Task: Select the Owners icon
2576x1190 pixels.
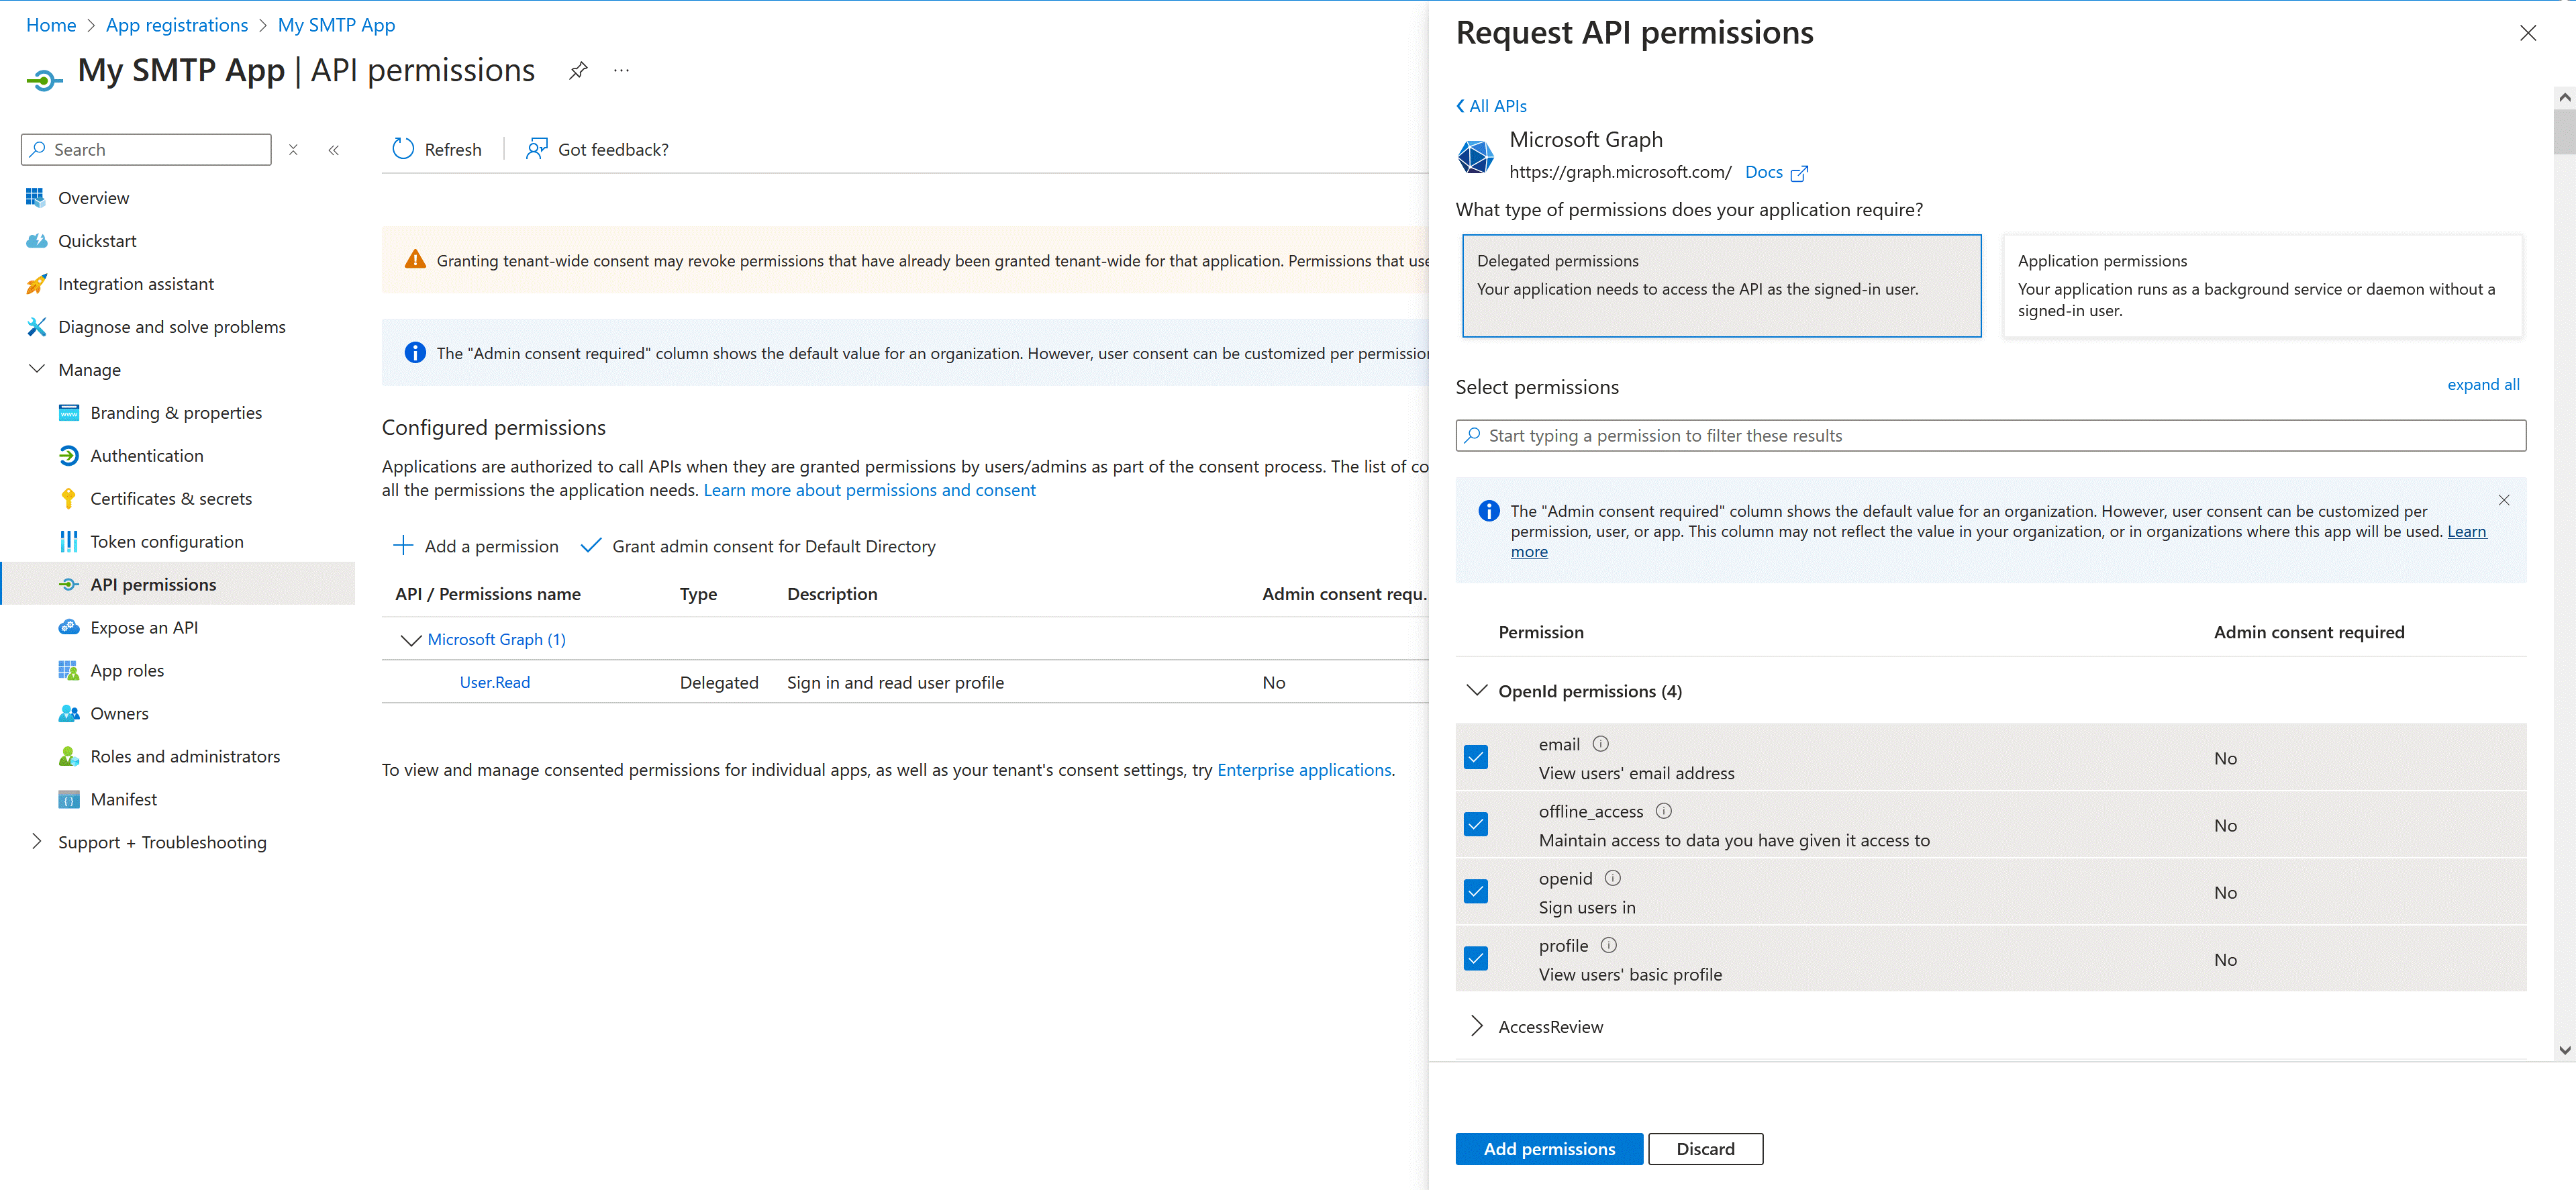Action: [x=68, y=713]
